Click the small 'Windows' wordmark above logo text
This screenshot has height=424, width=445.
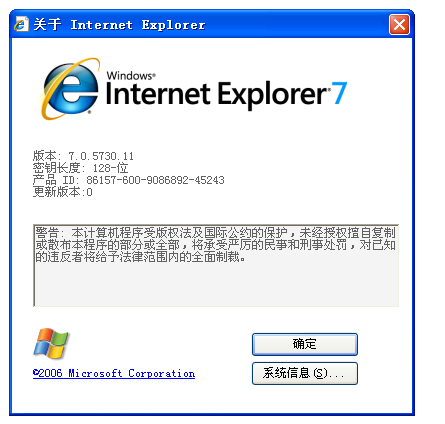pyautogui.click(x=130, y=76)
